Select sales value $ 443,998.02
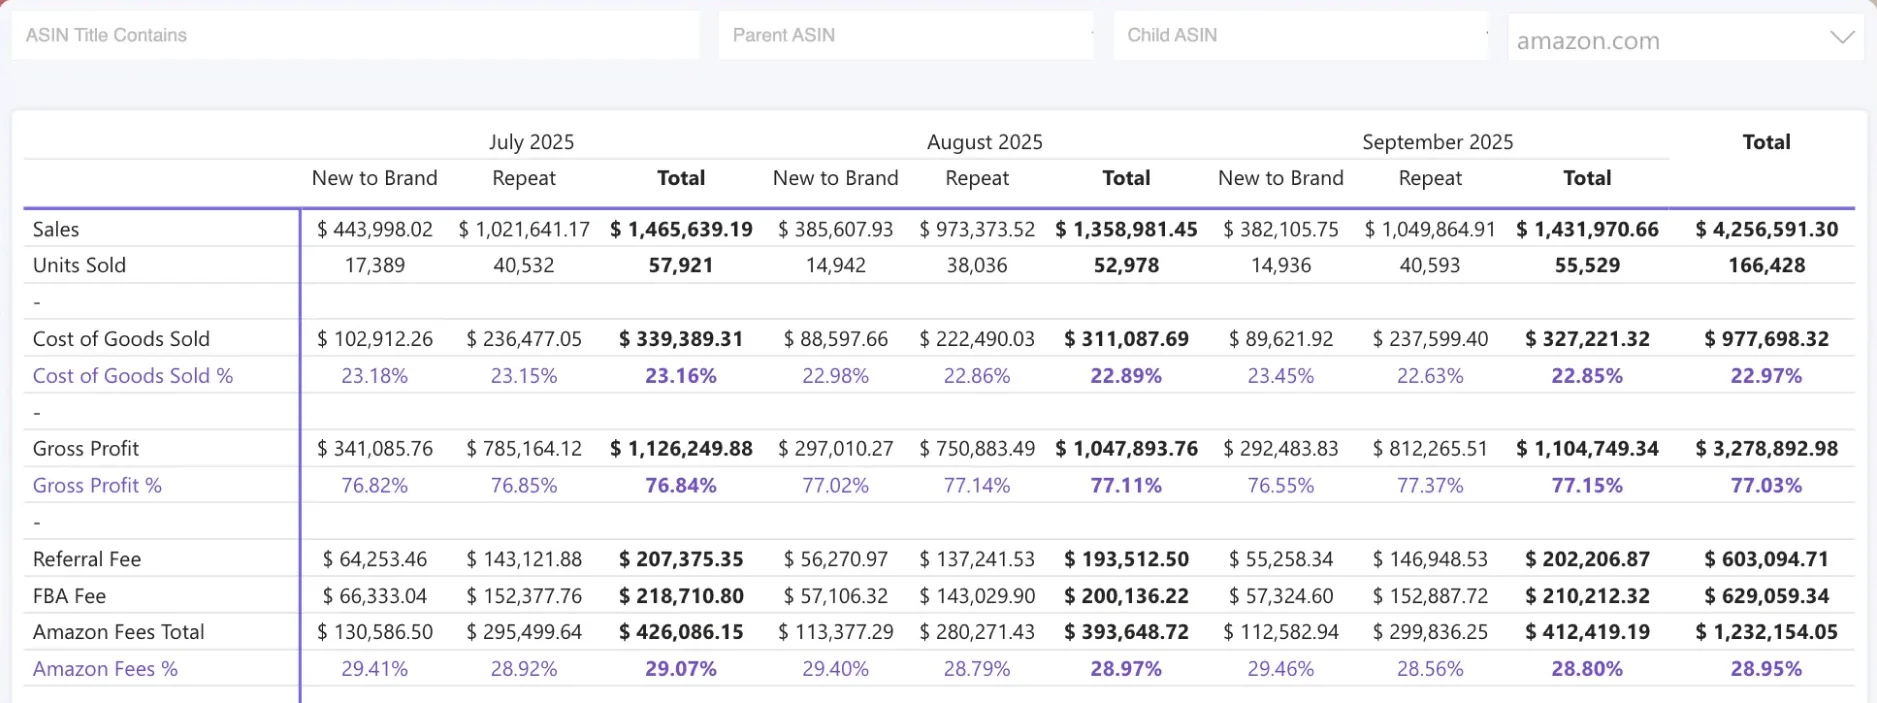Image resolution: width=1877 pixels, height=703 pixels. coord(375,229)
